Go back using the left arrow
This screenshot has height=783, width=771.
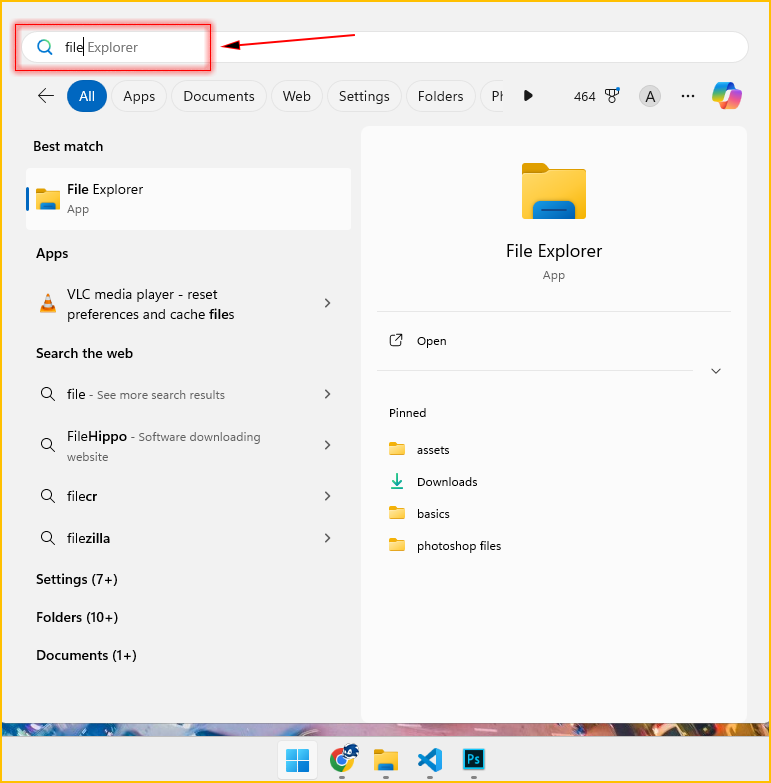(46, 96)
